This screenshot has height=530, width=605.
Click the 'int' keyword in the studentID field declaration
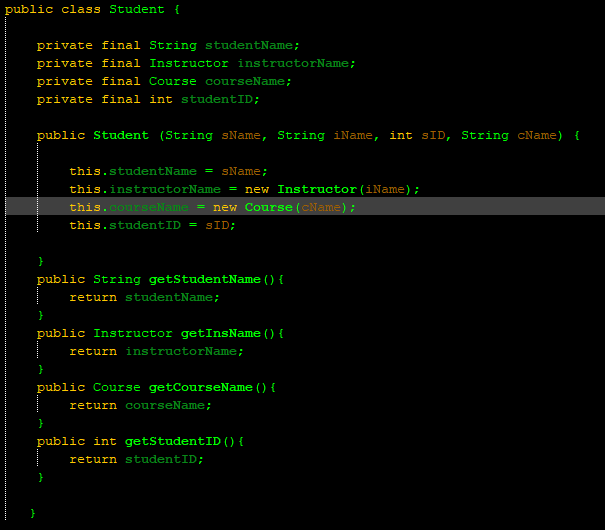pyautogui.click(x=161, y=100)
